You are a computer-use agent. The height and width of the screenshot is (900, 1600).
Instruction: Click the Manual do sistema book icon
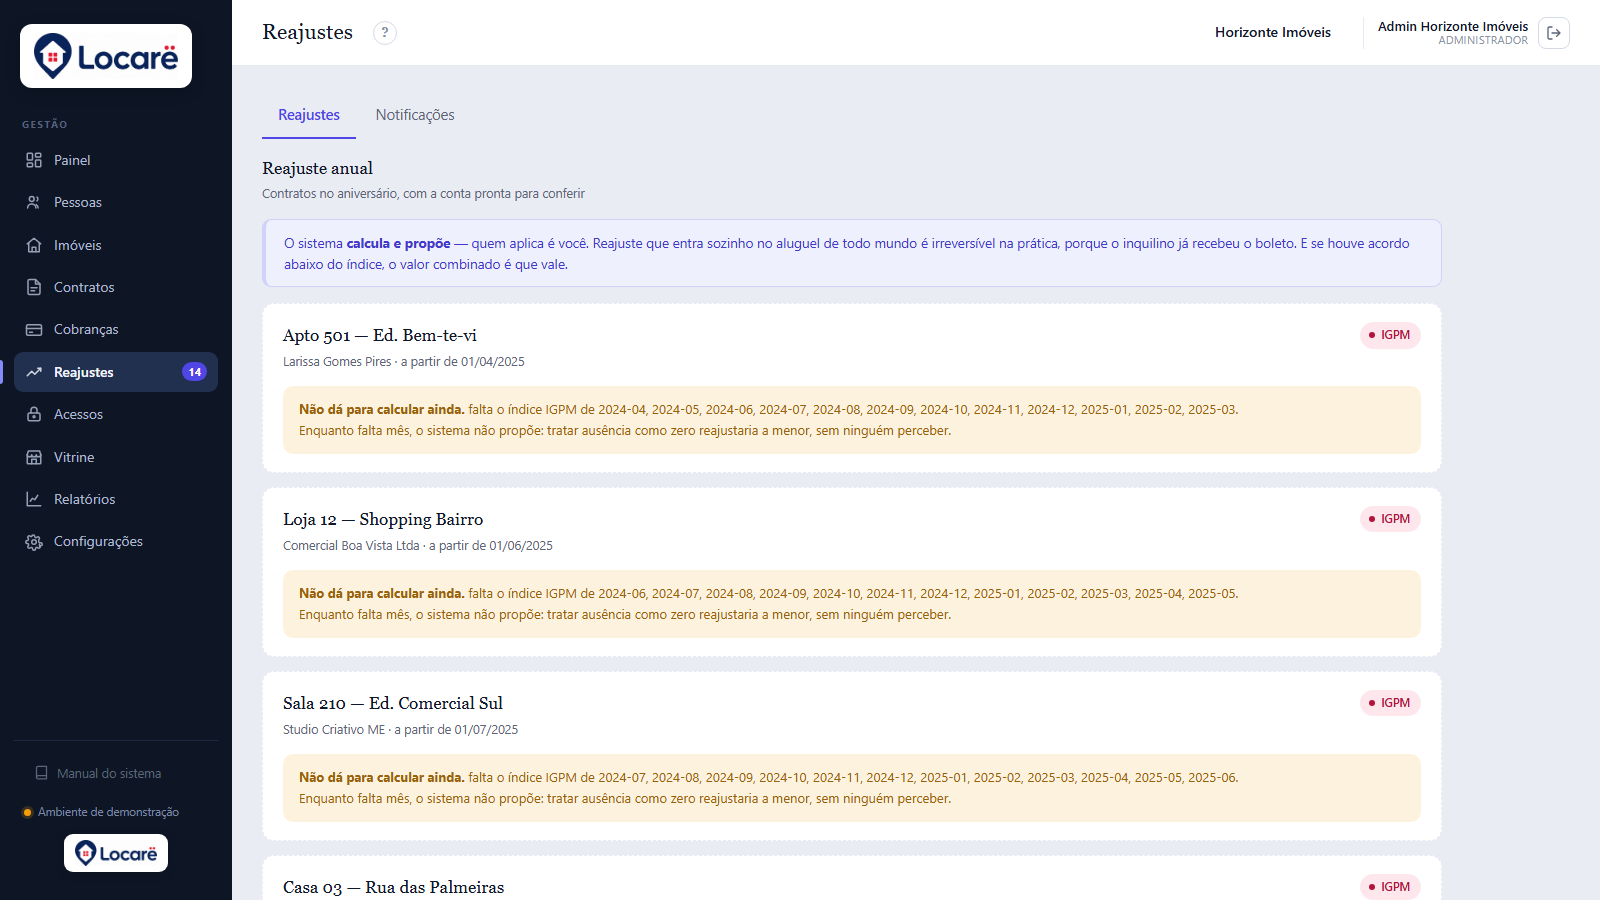coord(42,773)
